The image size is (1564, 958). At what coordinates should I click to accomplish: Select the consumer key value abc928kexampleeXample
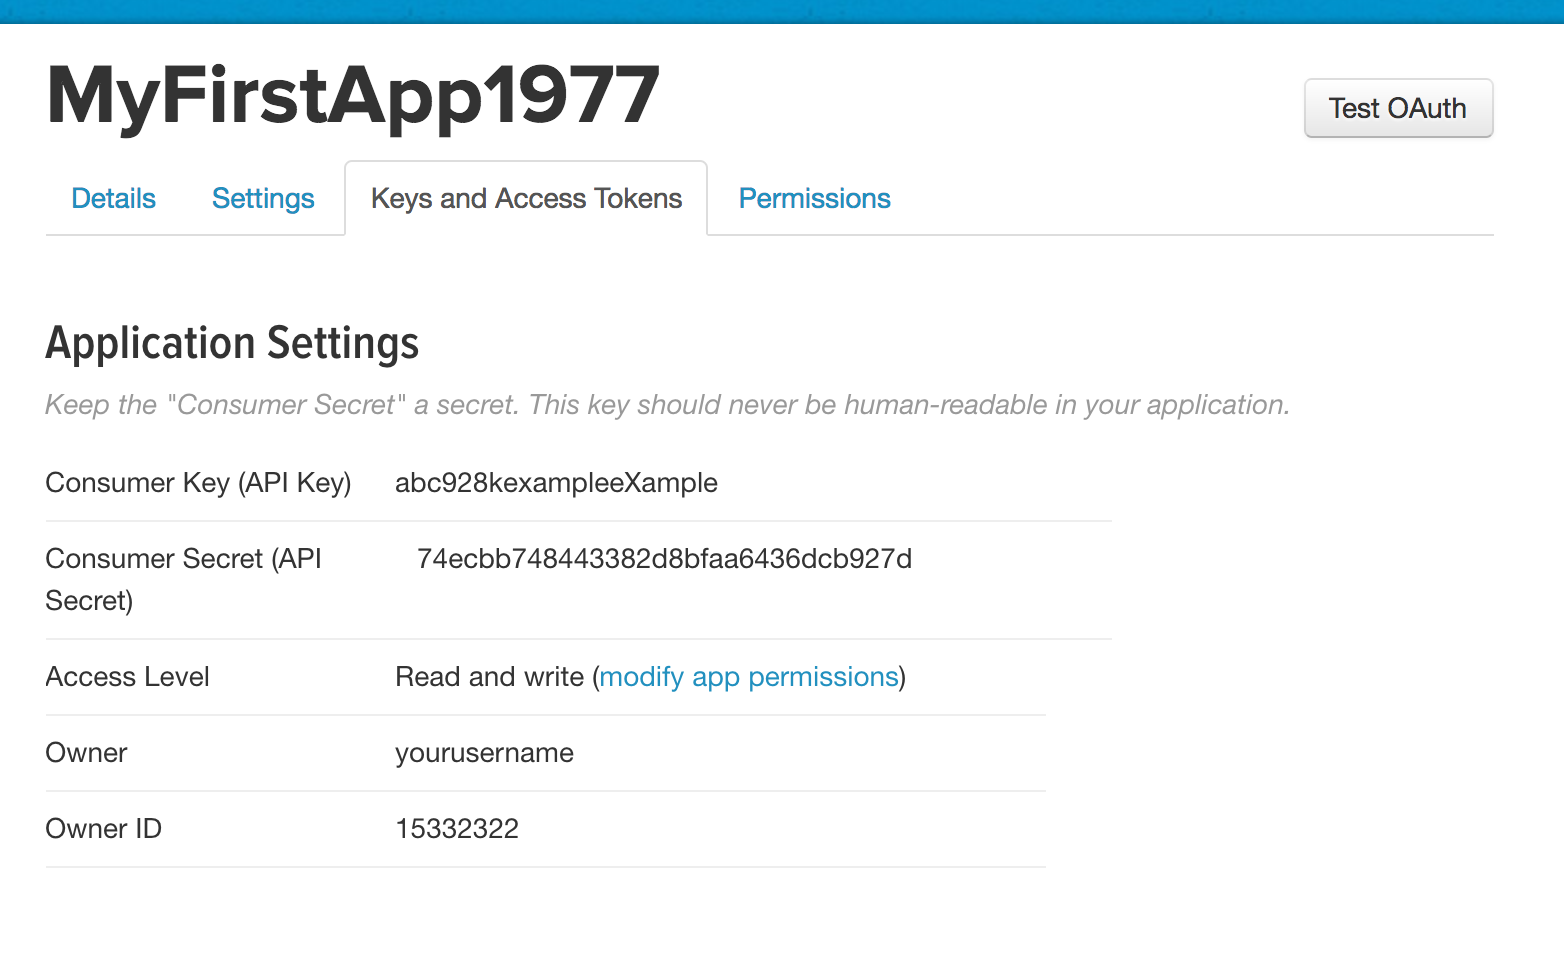pyautogui.click(x=556, y=483)
